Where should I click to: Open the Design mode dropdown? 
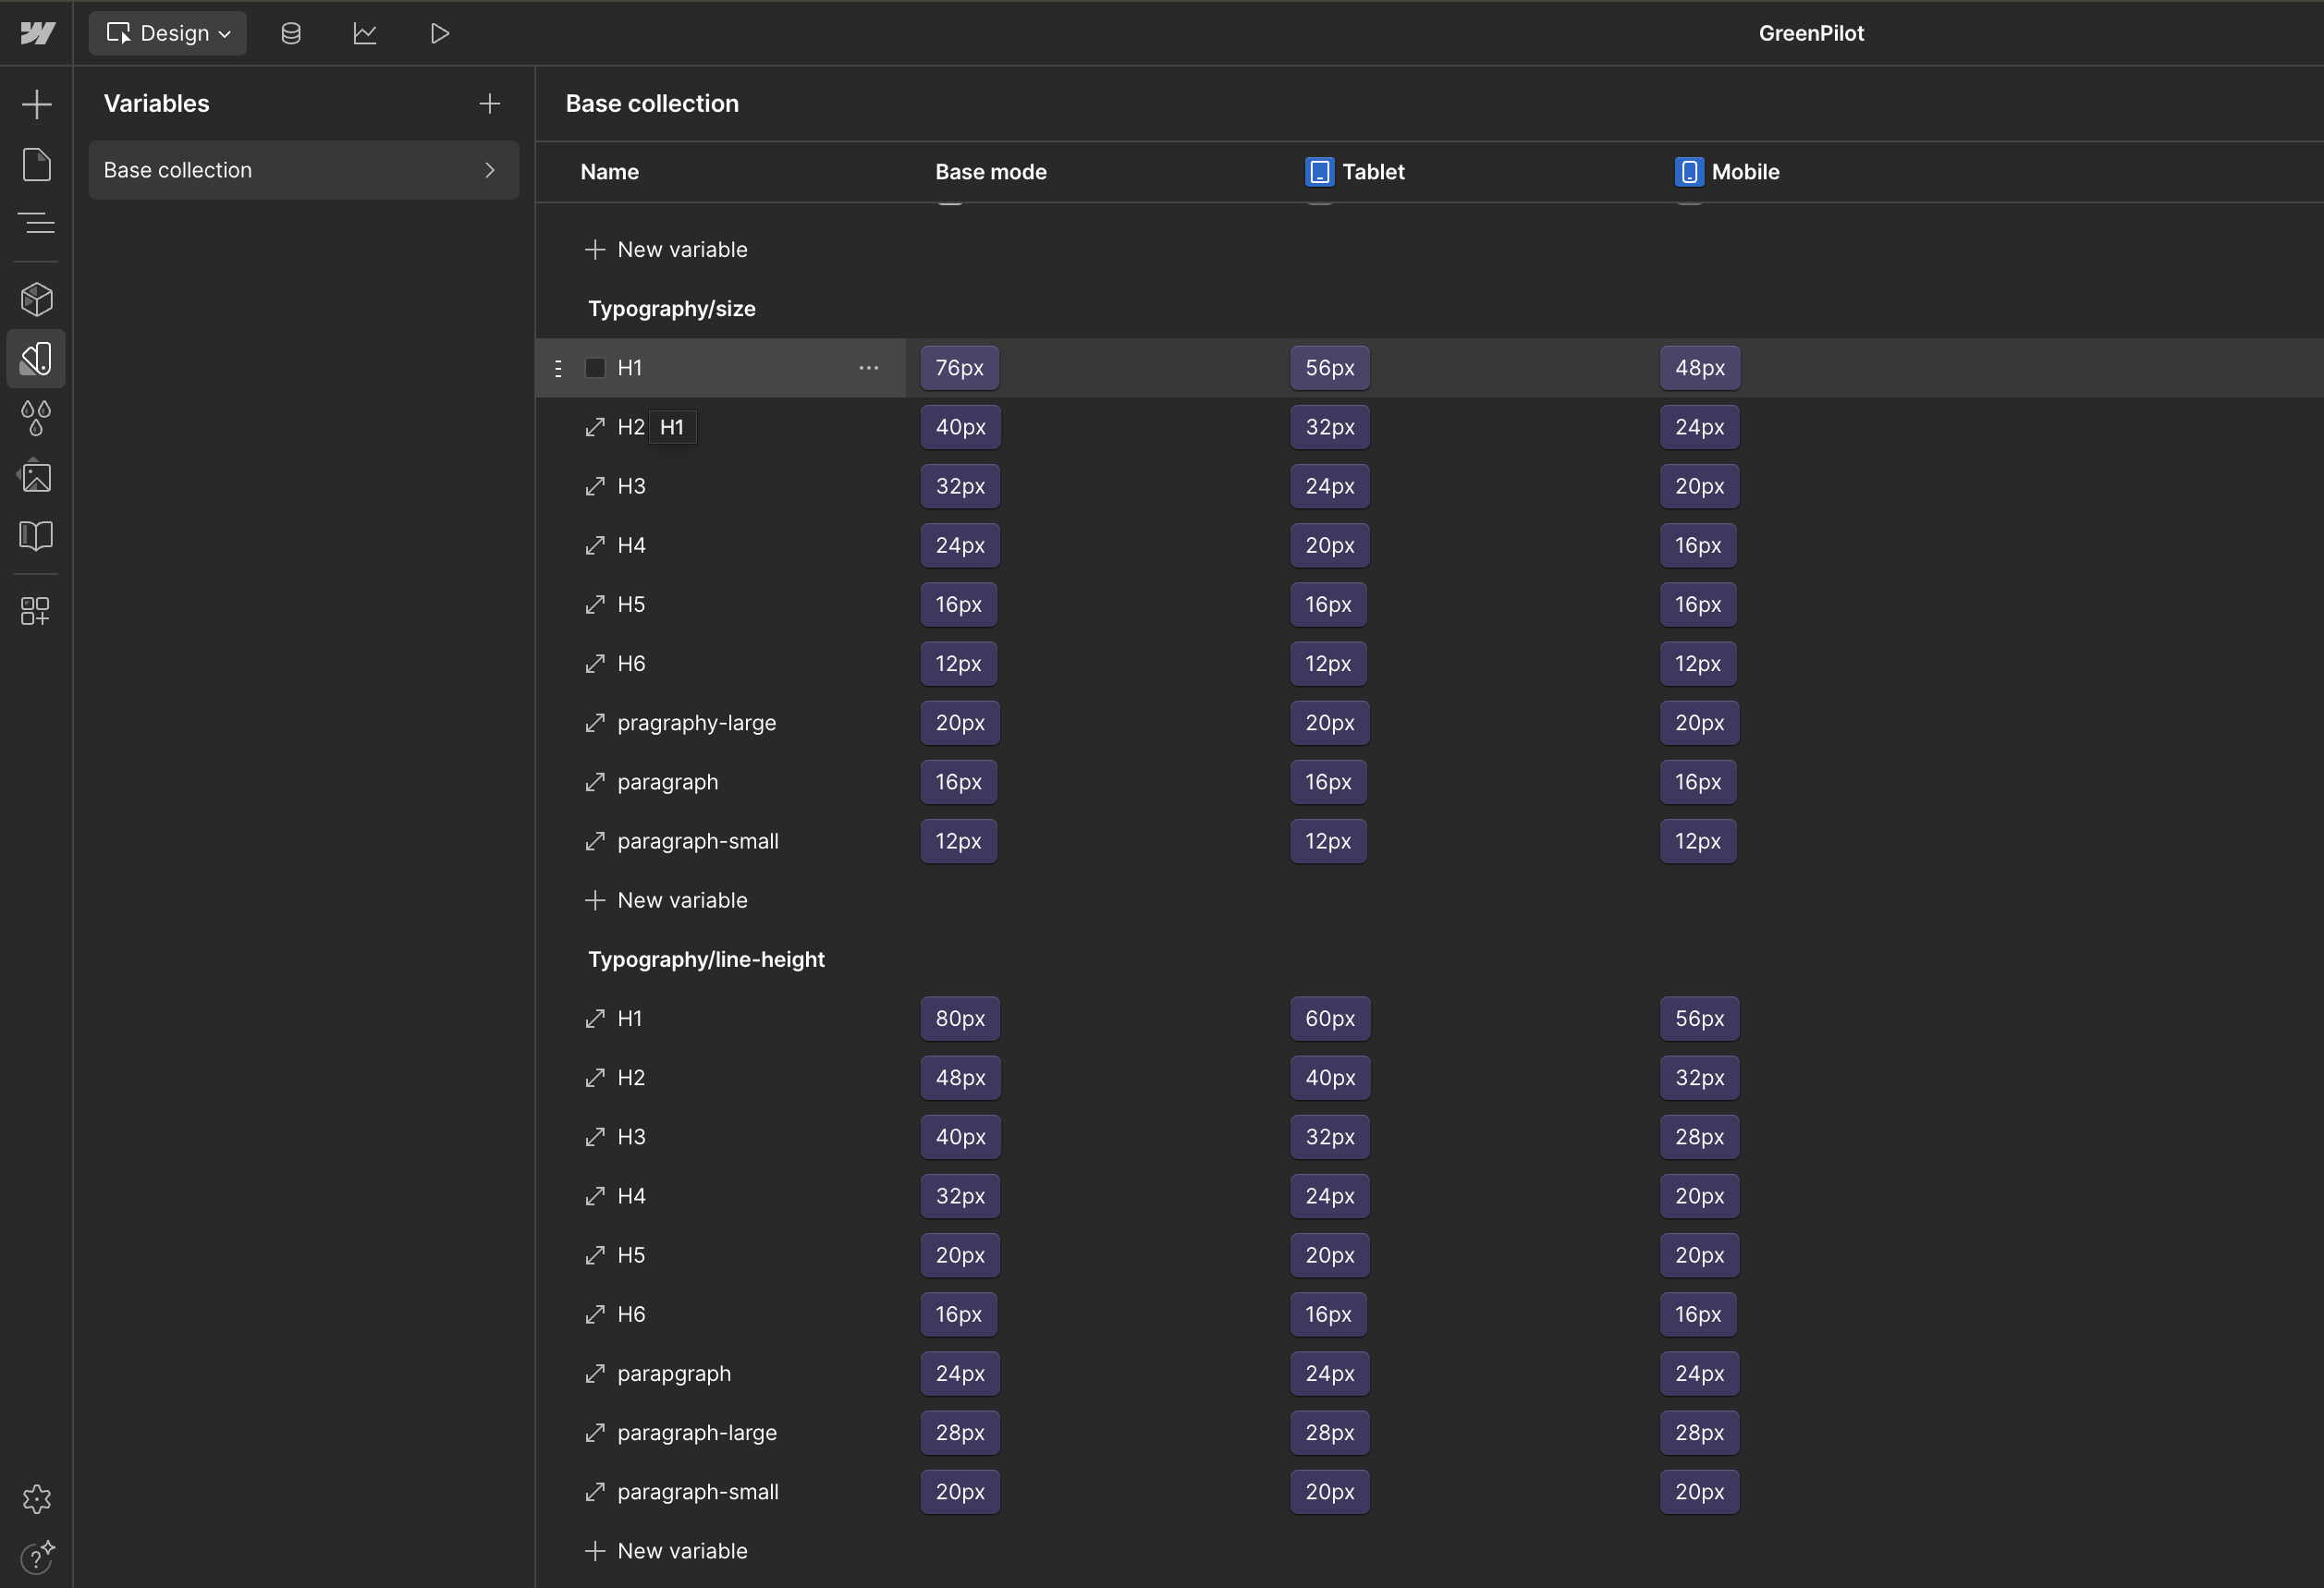(168, 33)
